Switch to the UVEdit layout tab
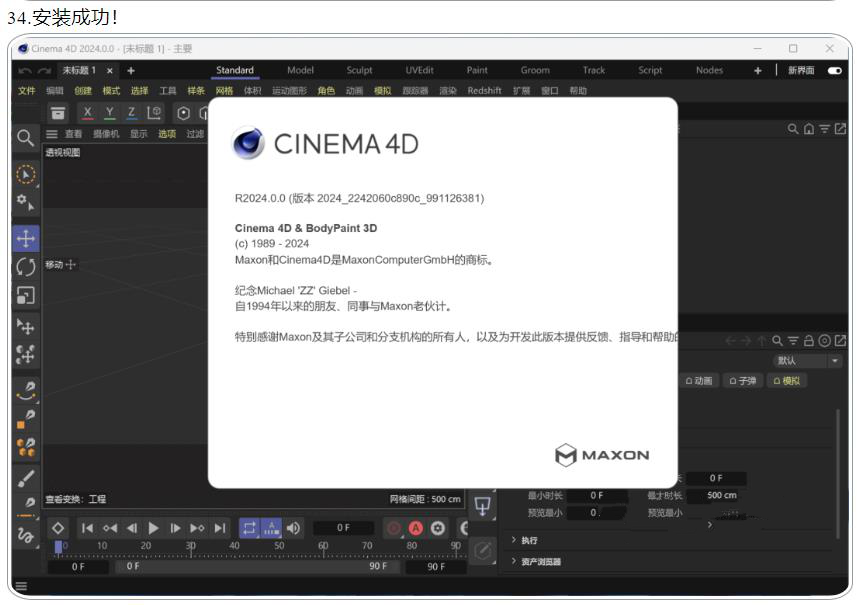Viewport: 857px width, 605px height. [419, 70]
